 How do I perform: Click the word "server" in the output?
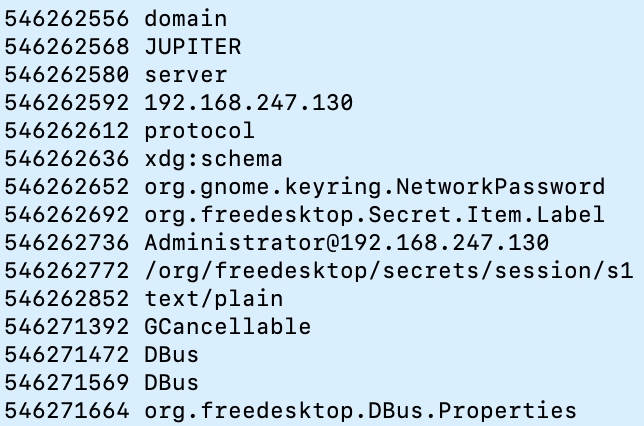185,74
